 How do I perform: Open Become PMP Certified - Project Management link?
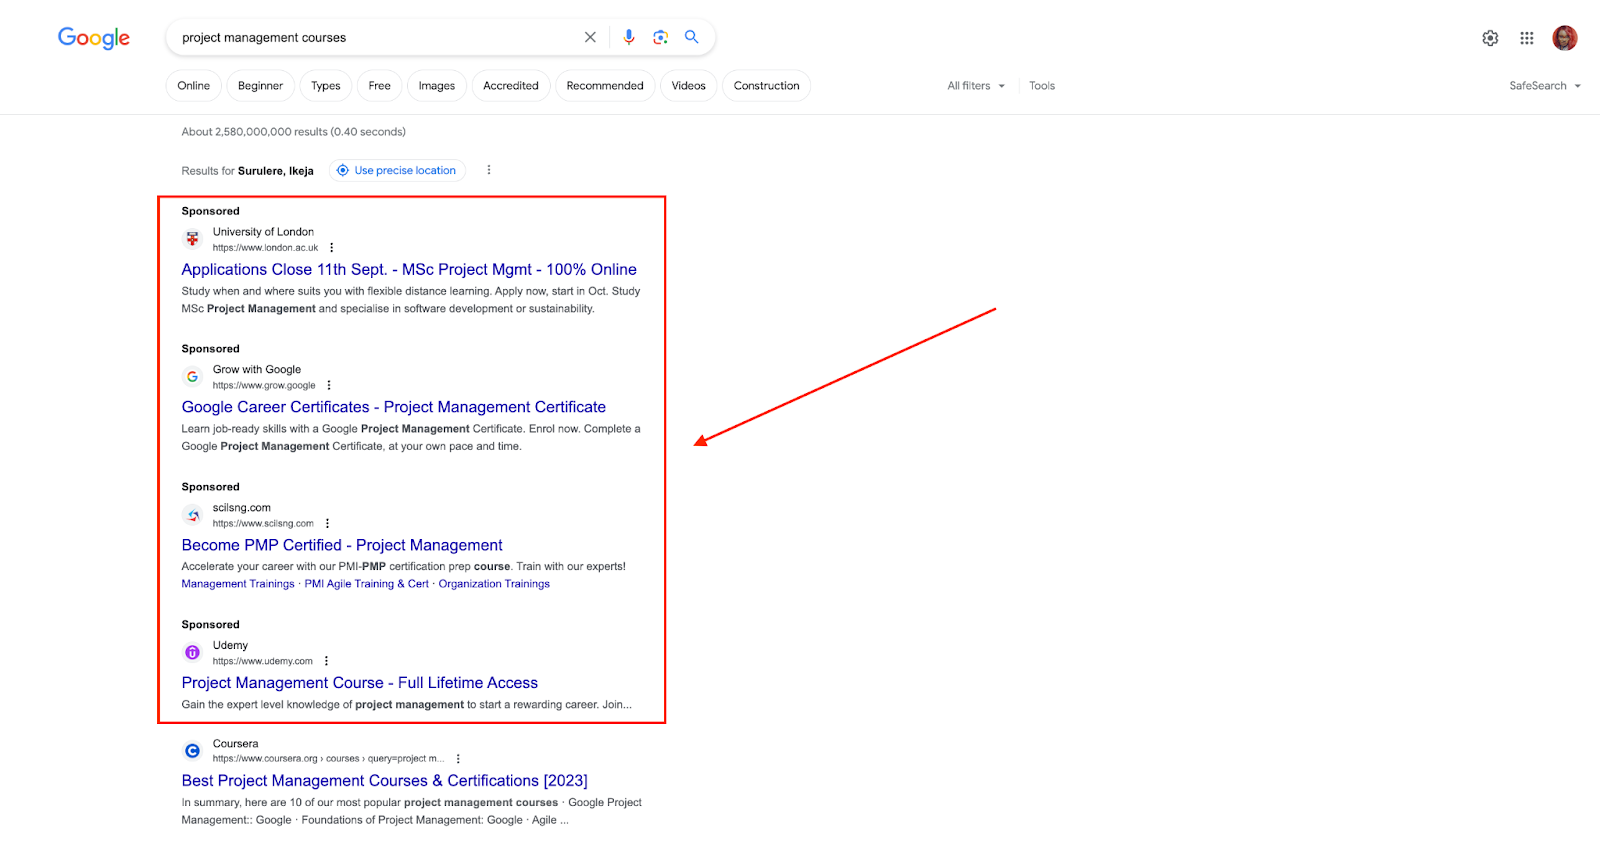(342, 545)
